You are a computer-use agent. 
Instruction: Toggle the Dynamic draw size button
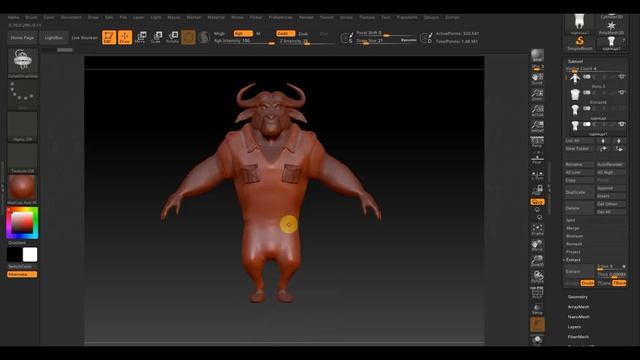[x=408, y=40]
